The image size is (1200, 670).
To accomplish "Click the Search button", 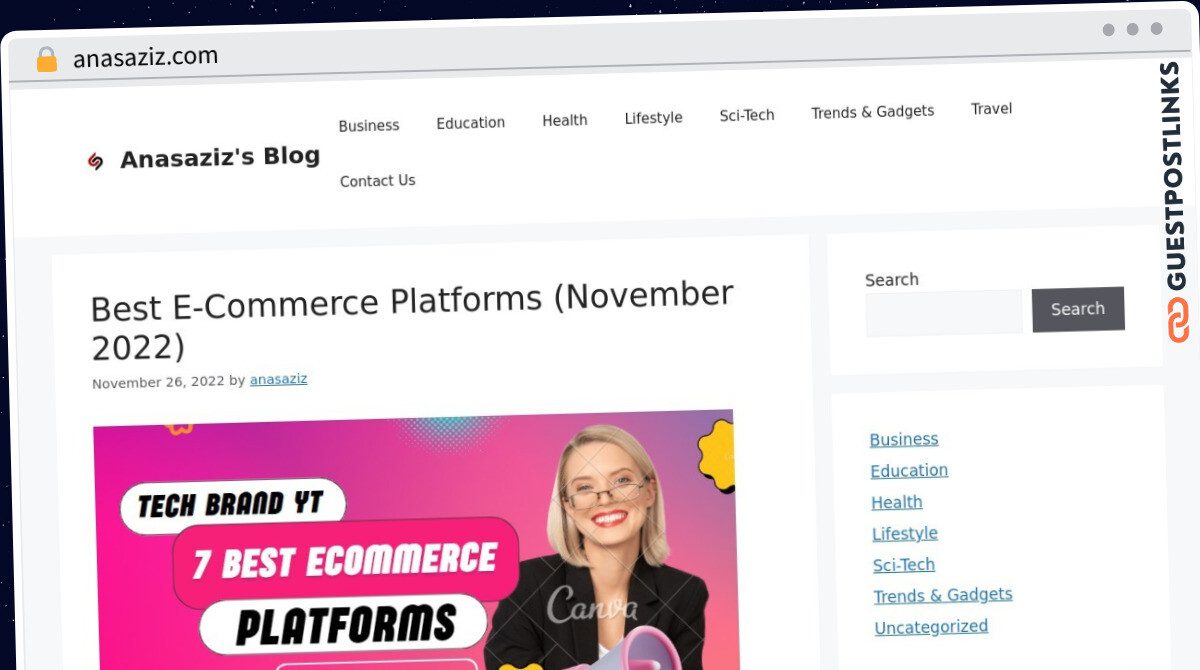I will click(1078, 309).
